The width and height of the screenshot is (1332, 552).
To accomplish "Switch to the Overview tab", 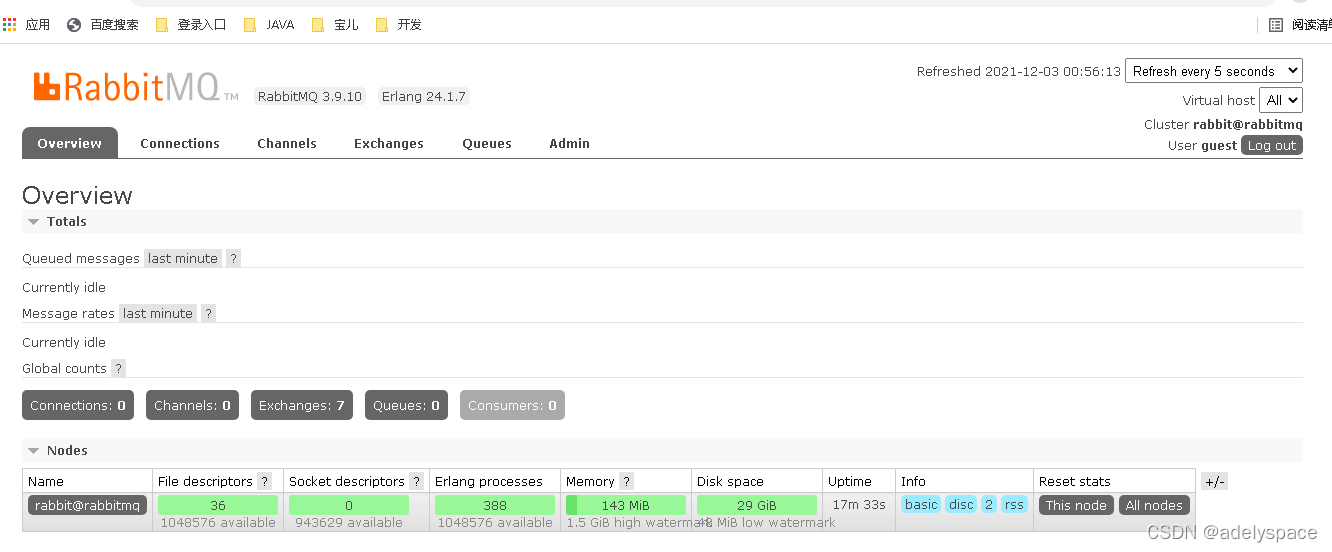I will (x=70, y=143).
